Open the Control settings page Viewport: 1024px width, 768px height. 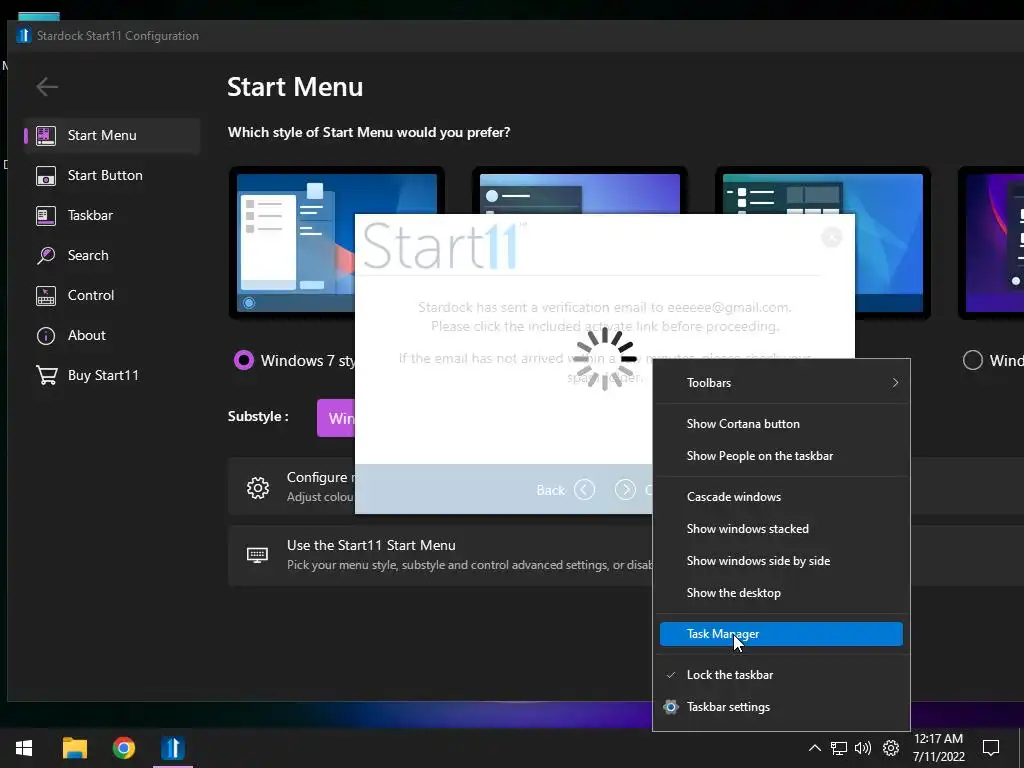[x=112, y=295]
